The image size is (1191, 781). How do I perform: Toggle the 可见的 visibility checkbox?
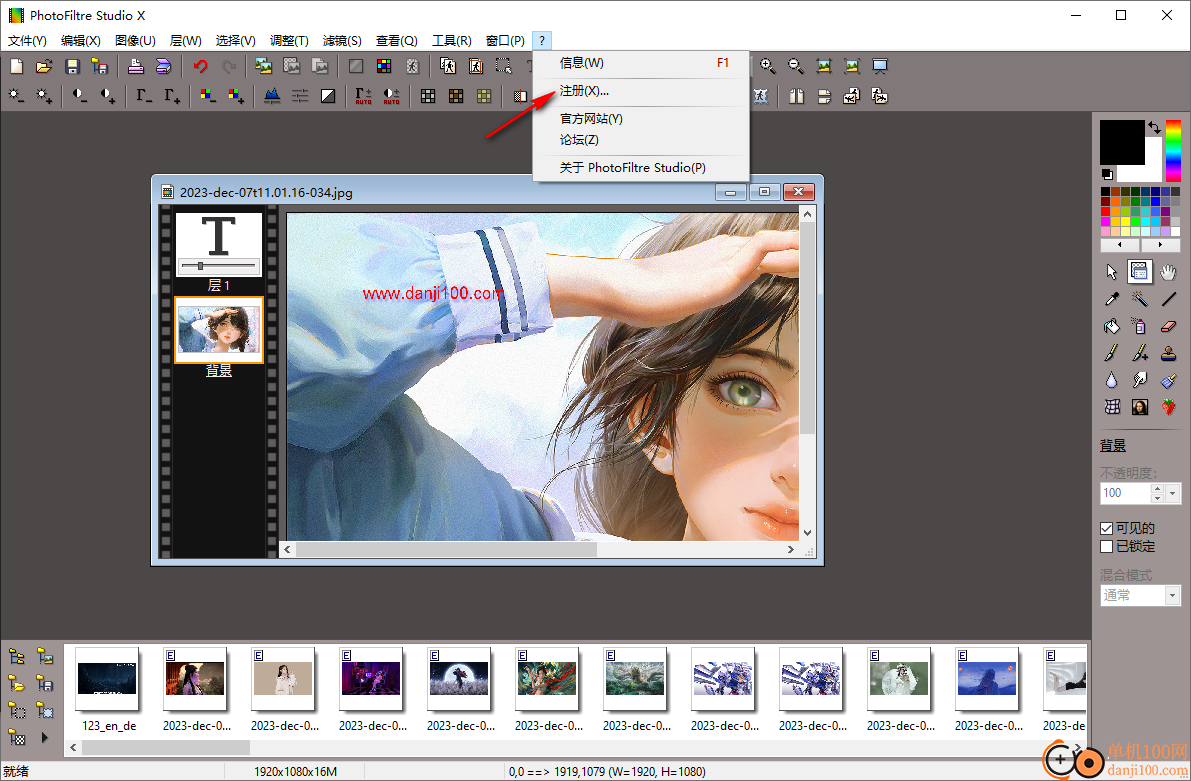click(1107, 528)
